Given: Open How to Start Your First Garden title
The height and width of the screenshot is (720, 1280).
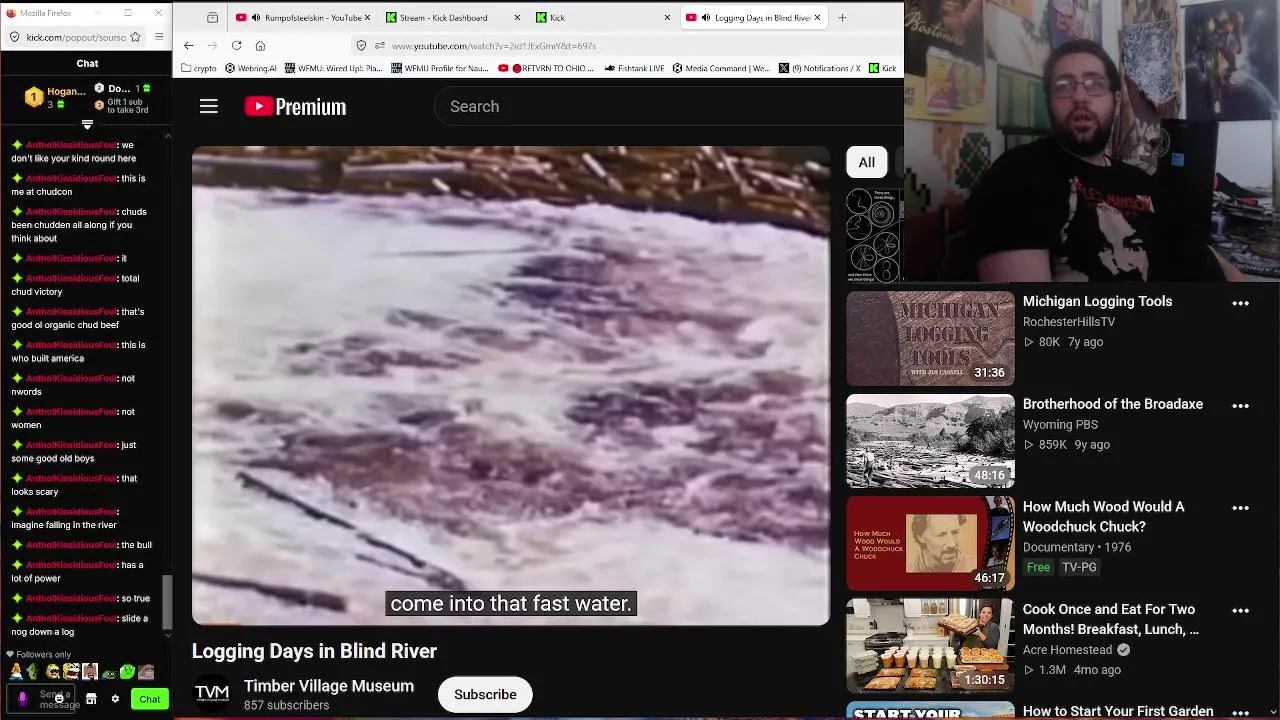Looking at the screenshot, I should 1118,711.
